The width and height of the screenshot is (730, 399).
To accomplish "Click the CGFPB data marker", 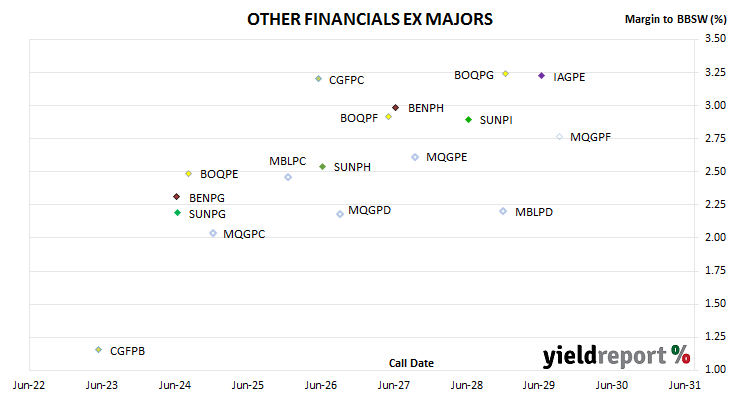I will [99, 350].
